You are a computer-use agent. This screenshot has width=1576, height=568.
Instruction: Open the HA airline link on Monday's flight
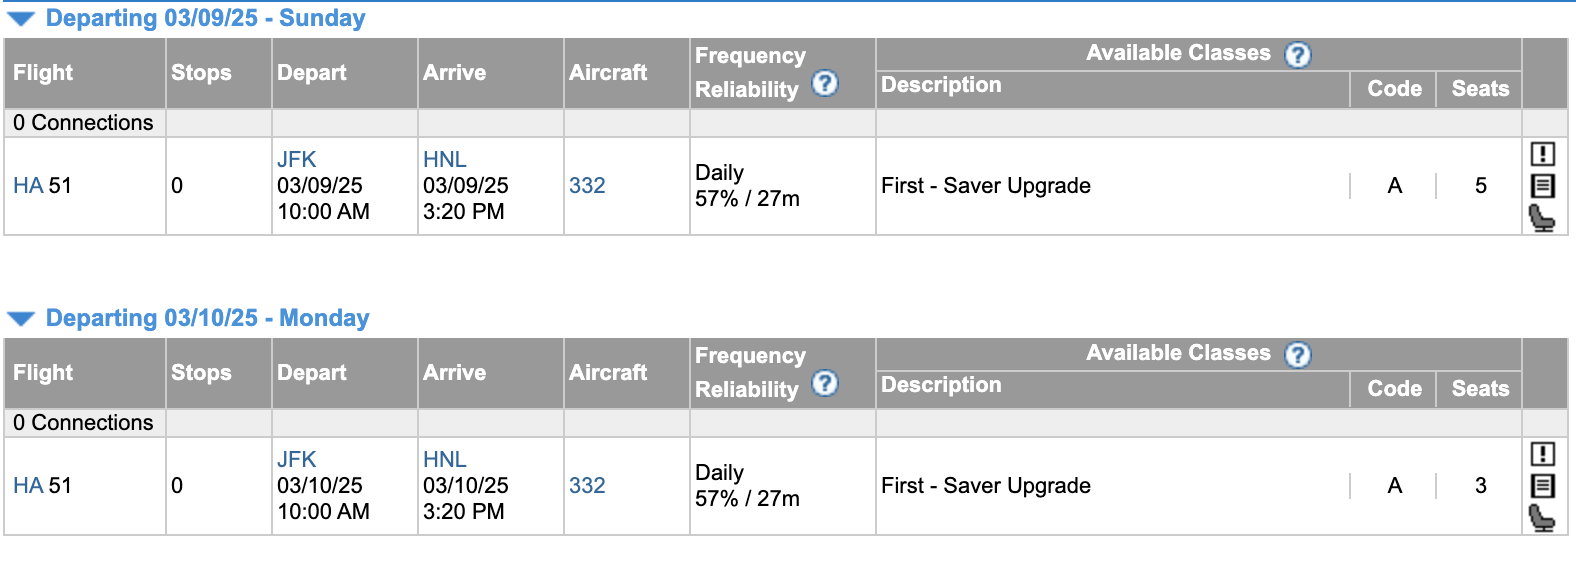[x=28, y=486]
